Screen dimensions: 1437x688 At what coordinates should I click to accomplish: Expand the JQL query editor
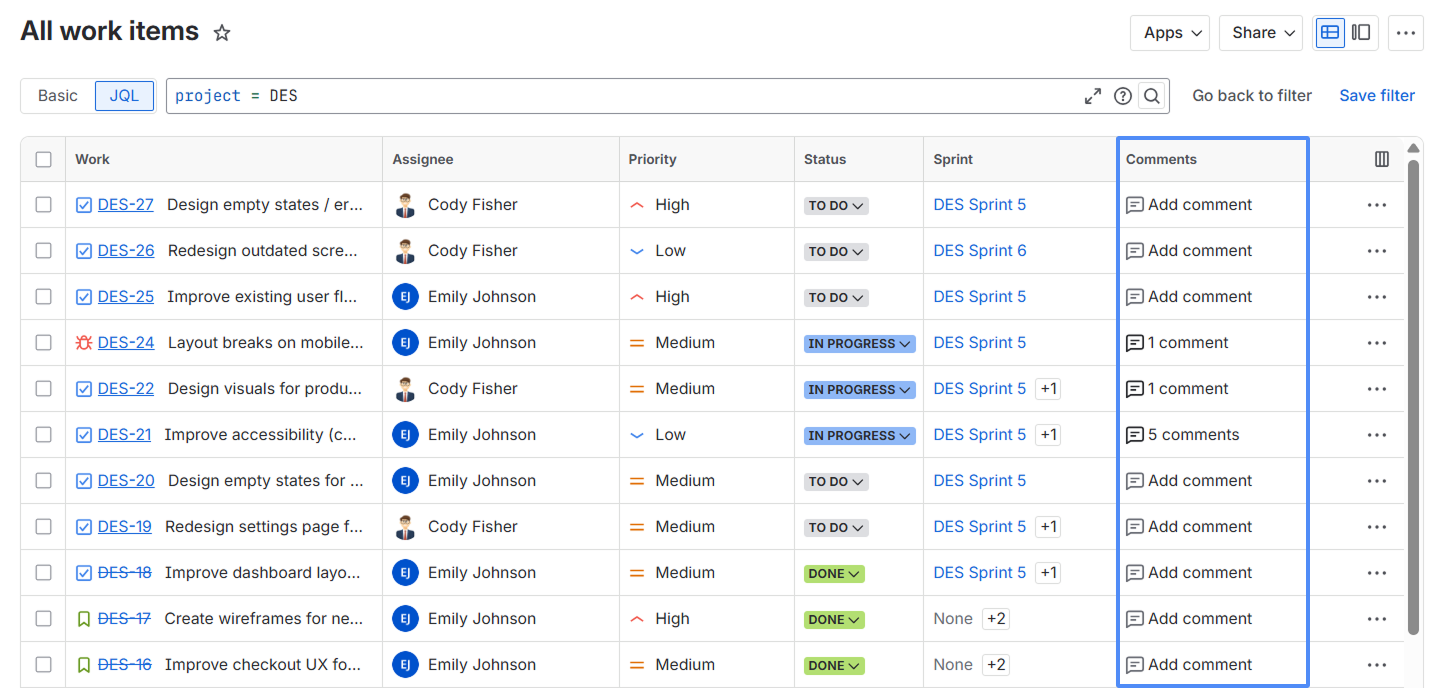click(1093, 96)
